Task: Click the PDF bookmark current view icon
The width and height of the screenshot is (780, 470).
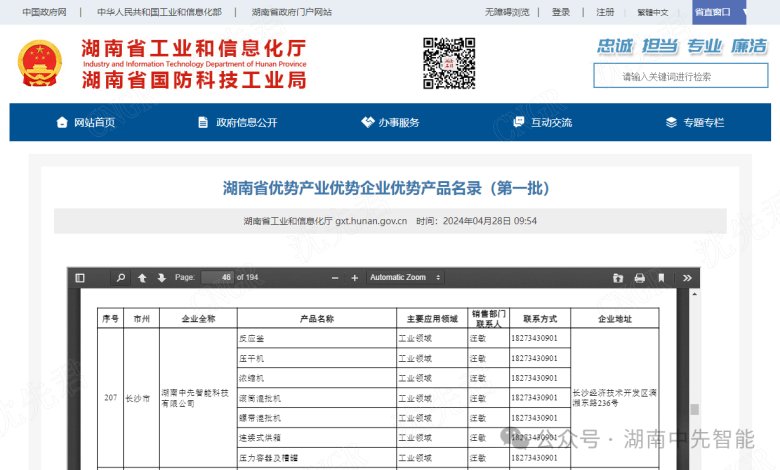Action: point(661,277)
